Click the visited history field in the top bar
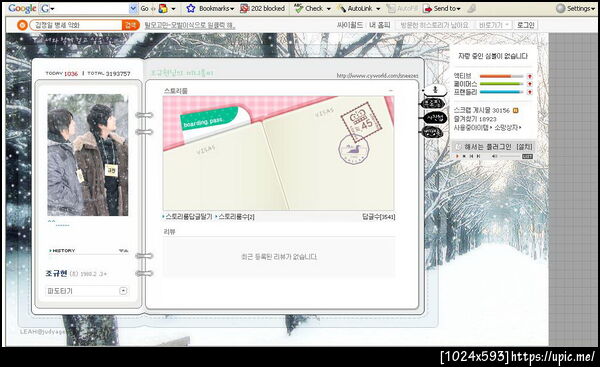Viewport: 600px width, 367px height. (434, 25)
